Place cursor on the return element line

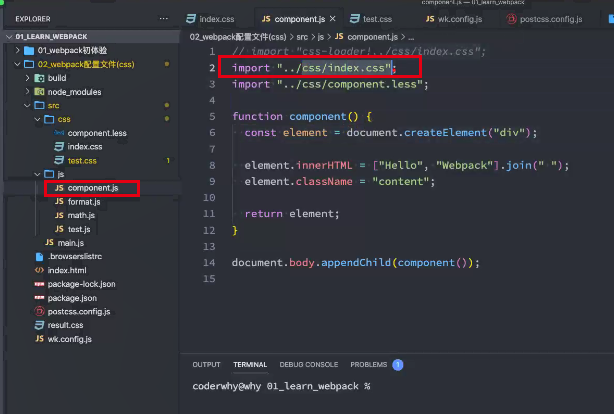point(292,214)
